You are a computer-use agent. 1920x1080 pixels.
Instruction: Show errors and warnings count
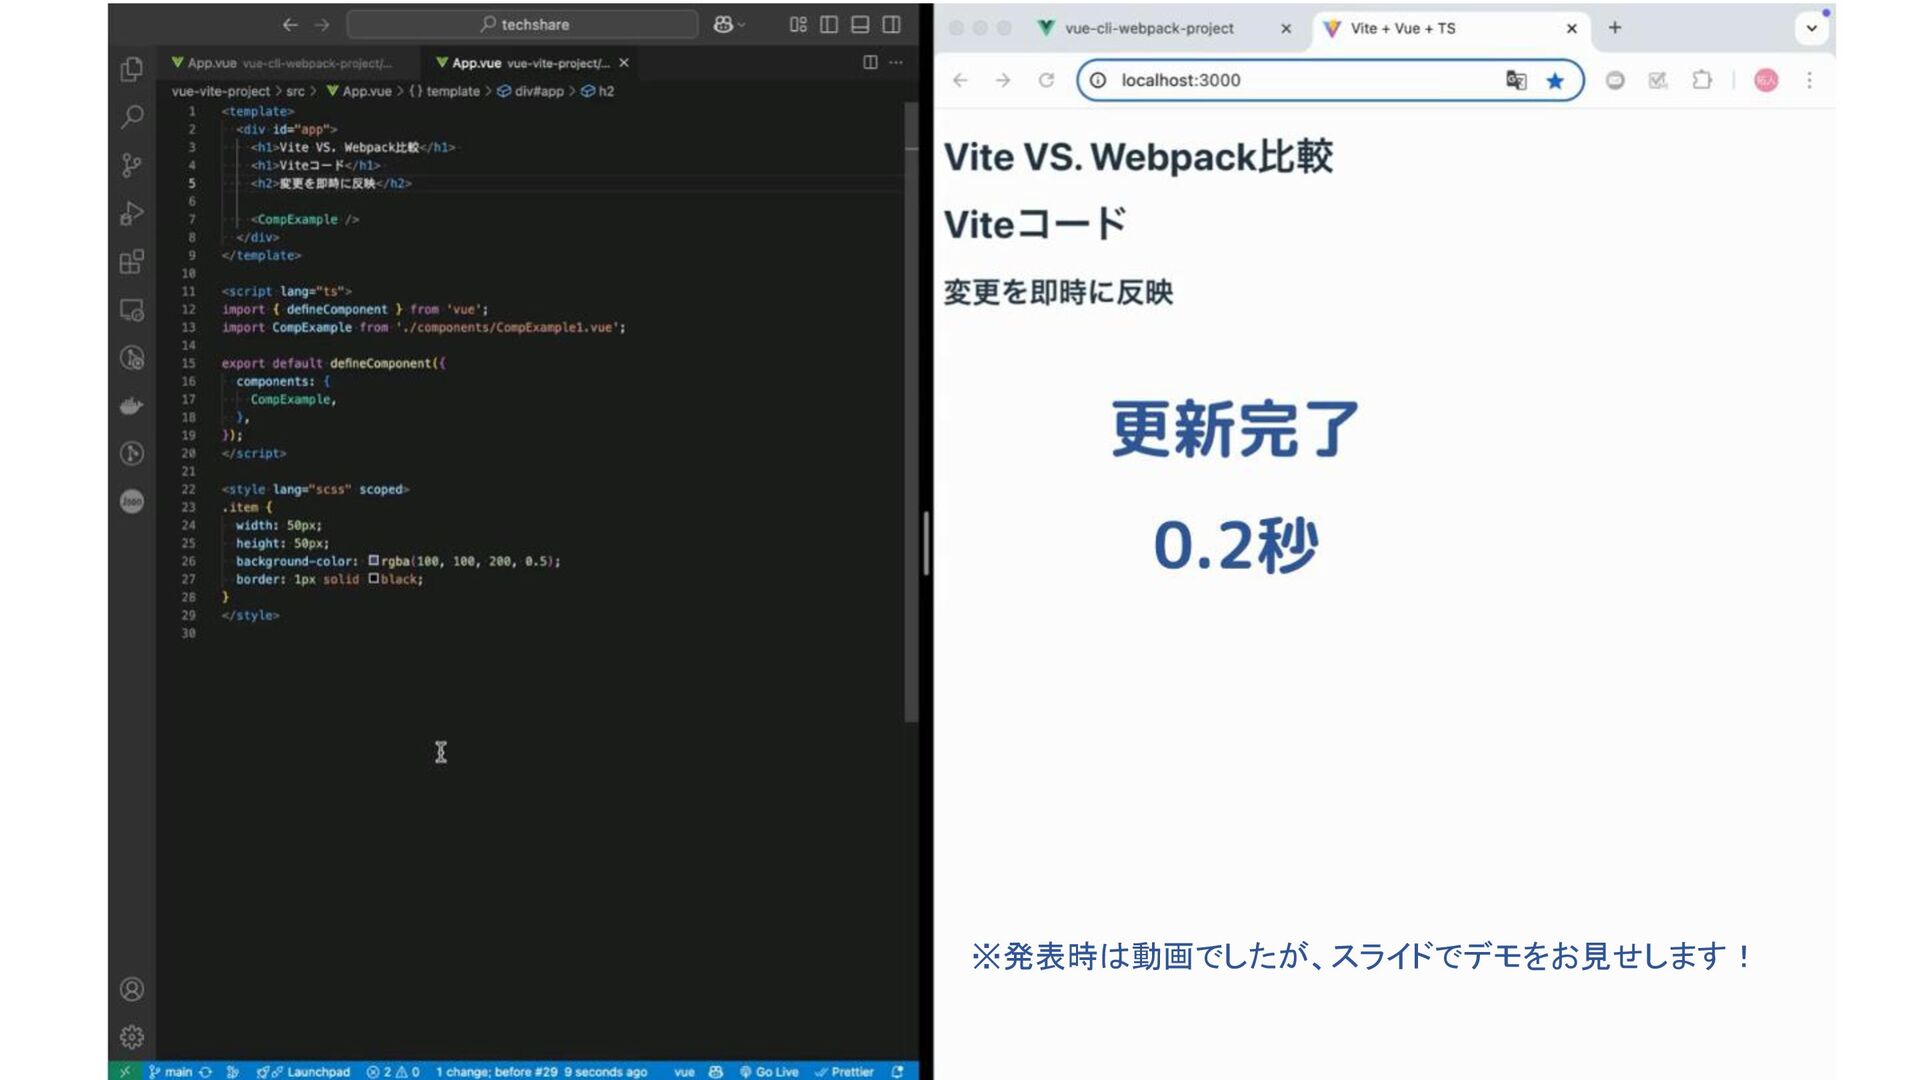coord(393,1071)
